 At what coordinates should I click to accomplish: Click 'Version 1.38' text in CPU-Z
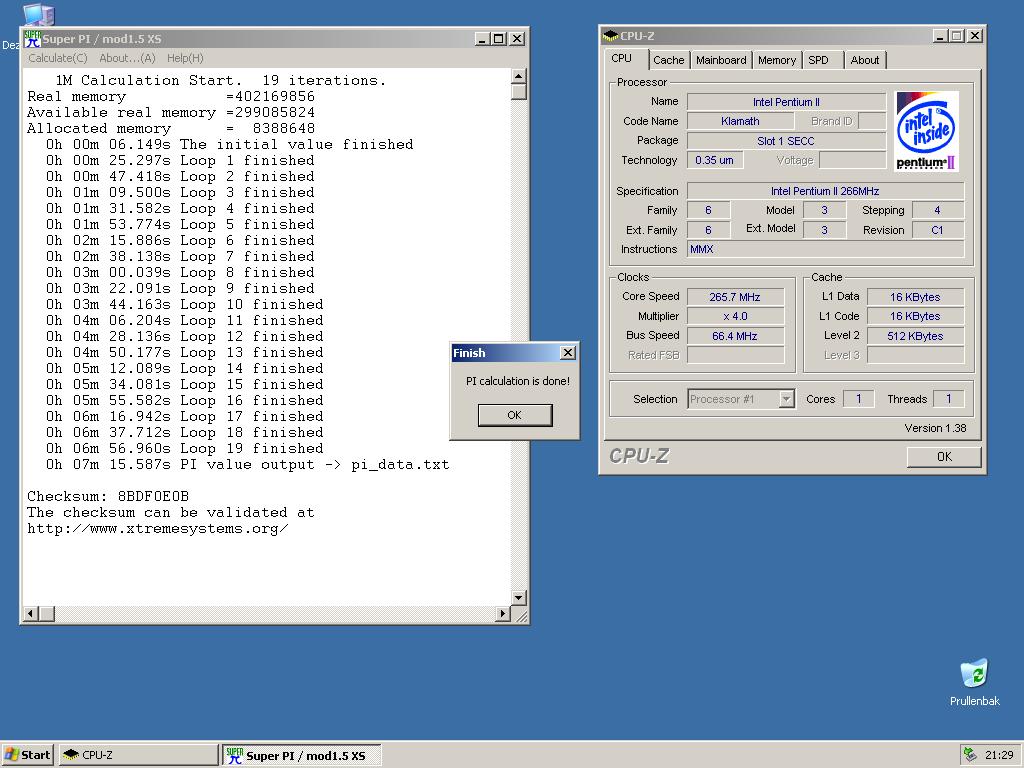point(935,428)
